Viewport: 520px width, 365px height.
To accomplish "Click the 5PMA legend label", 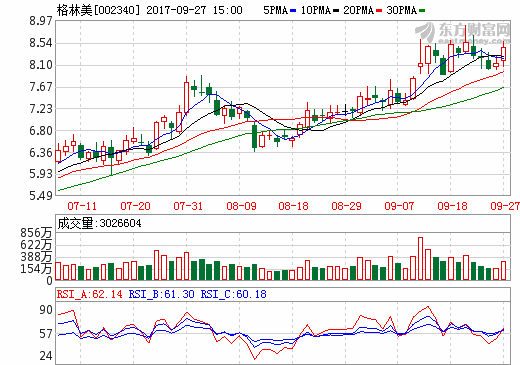I will coord(275,10).
